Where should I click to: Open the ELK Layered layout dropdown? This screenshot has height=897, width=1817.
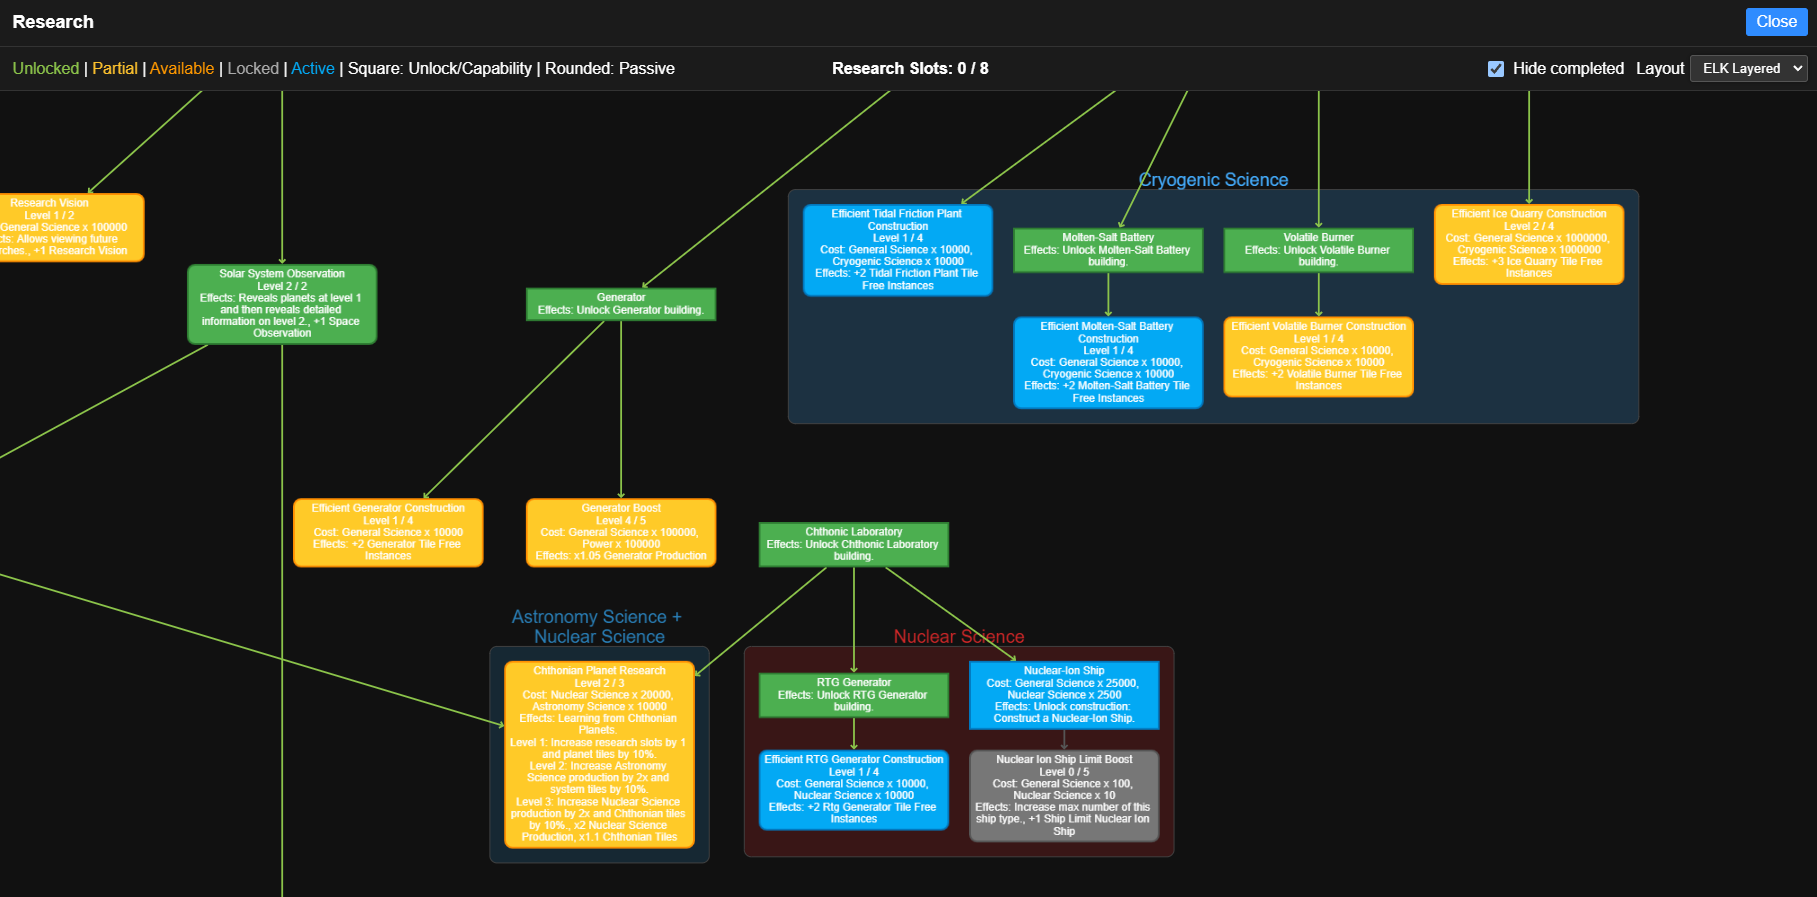[1748, 68]
